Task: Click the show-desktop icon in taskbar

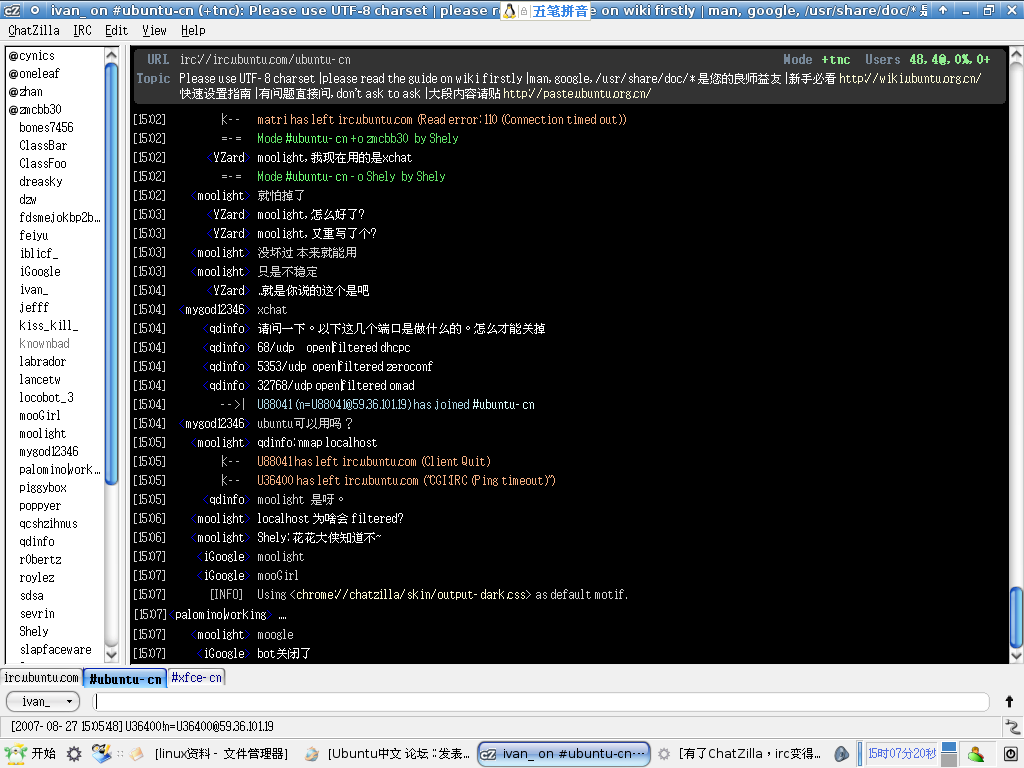Action: (101, 754)
